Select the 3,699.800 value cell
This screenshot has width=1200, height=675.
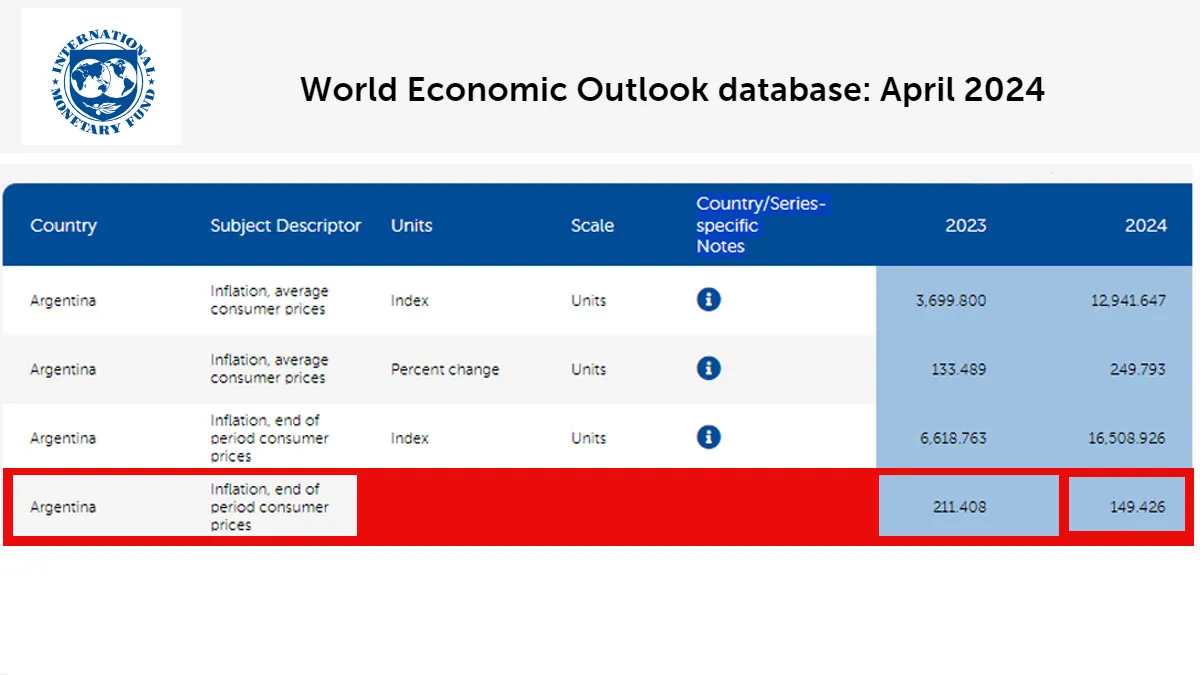pyautogui.click(x=950, y=300)
